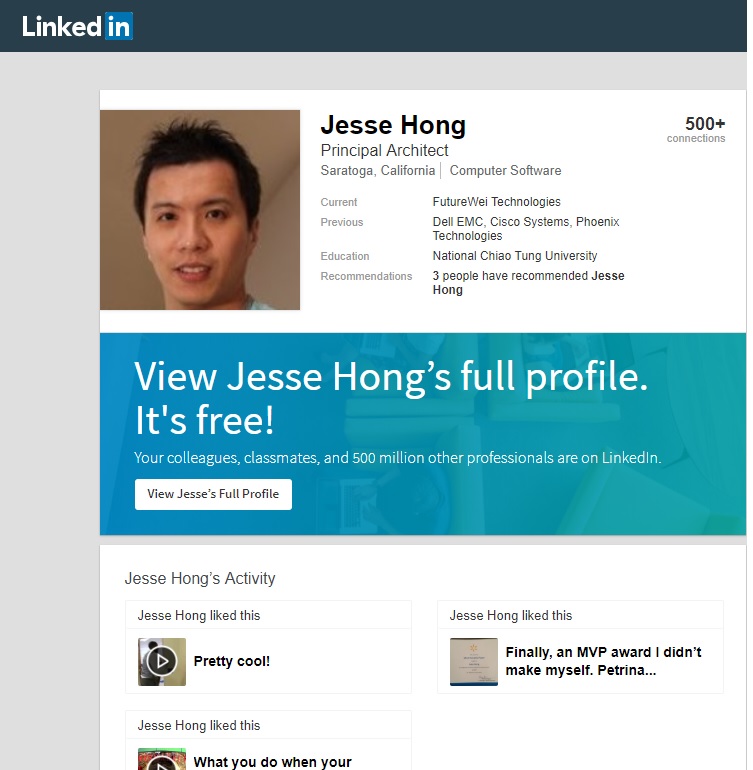The height and width of the screenshot is (770, 753).
Task: Click 500 million other professionals tagline
Action: (x=398, y=458)
